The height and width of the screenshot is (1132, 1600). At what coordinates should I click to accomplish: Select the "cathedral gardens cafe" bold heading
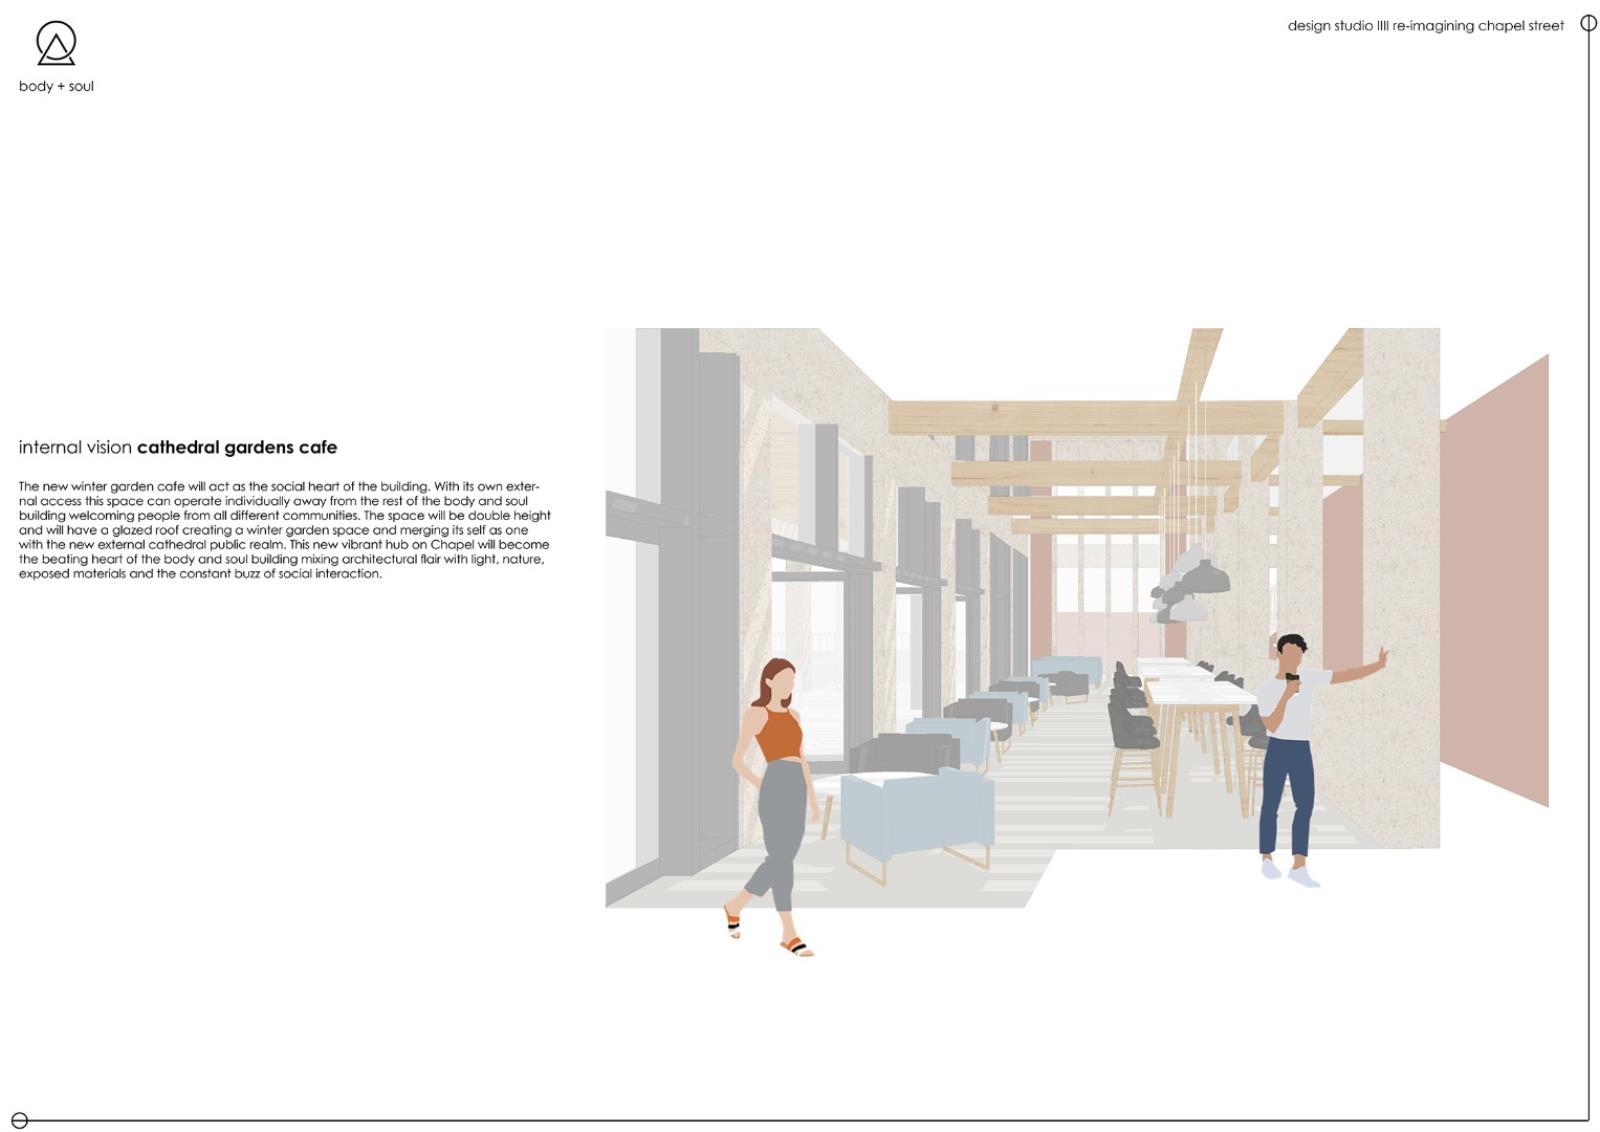(237, 447)
